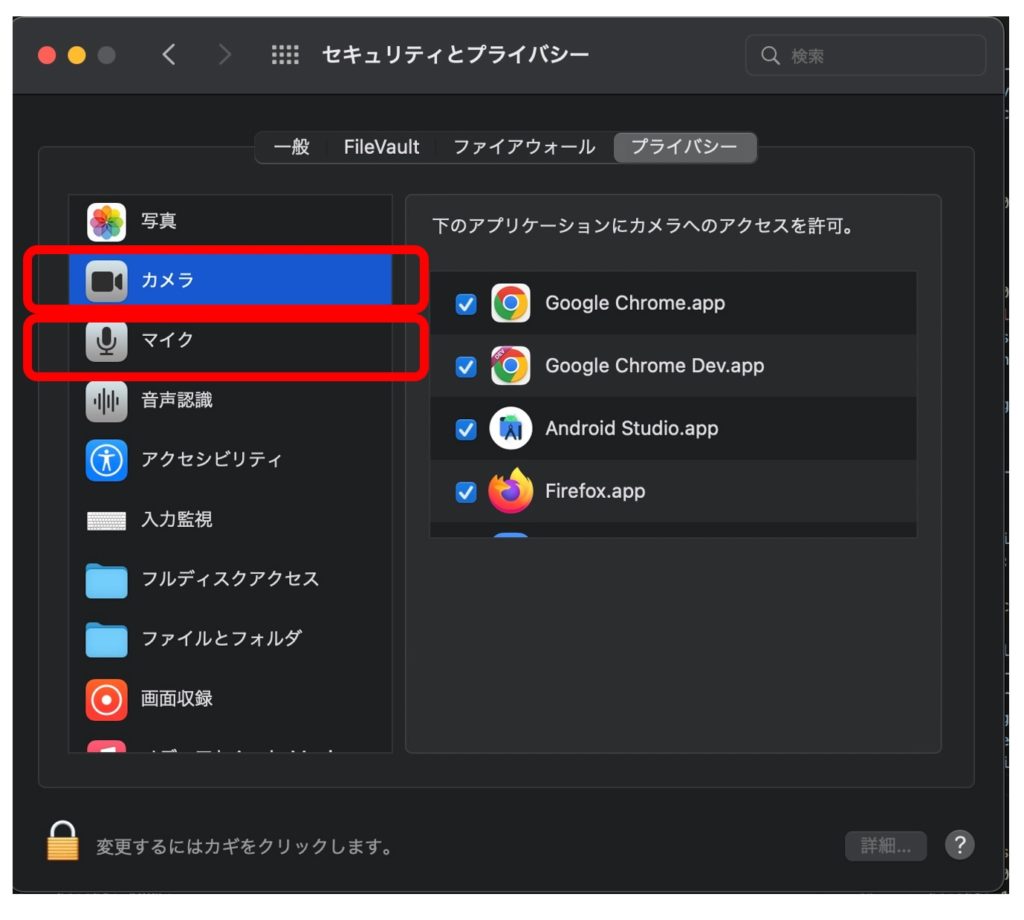The width and height of the screenshot is (1024, 920).
Task: Toggle the Firefox.app camera checkbox
Action: 466,492
